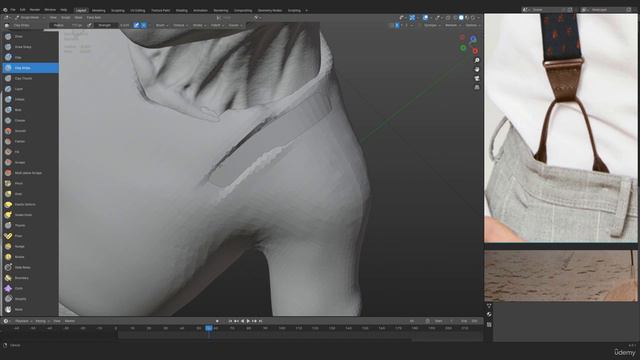Viewport: 640px width, 360px height.
Task: Toggle the camera view gizmo
Action: [477, 78]
